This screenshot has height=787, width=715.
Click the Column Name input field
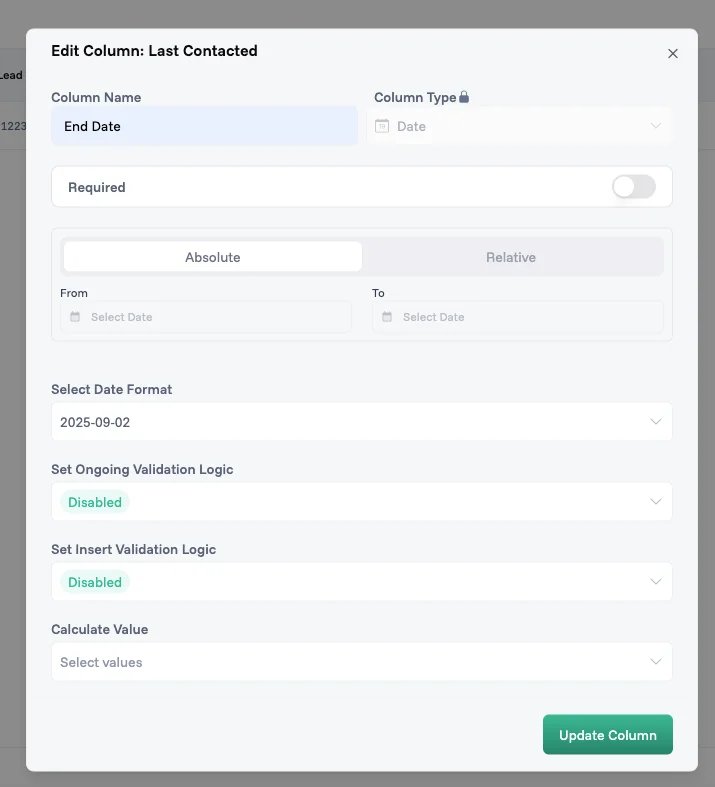(204, 126)
